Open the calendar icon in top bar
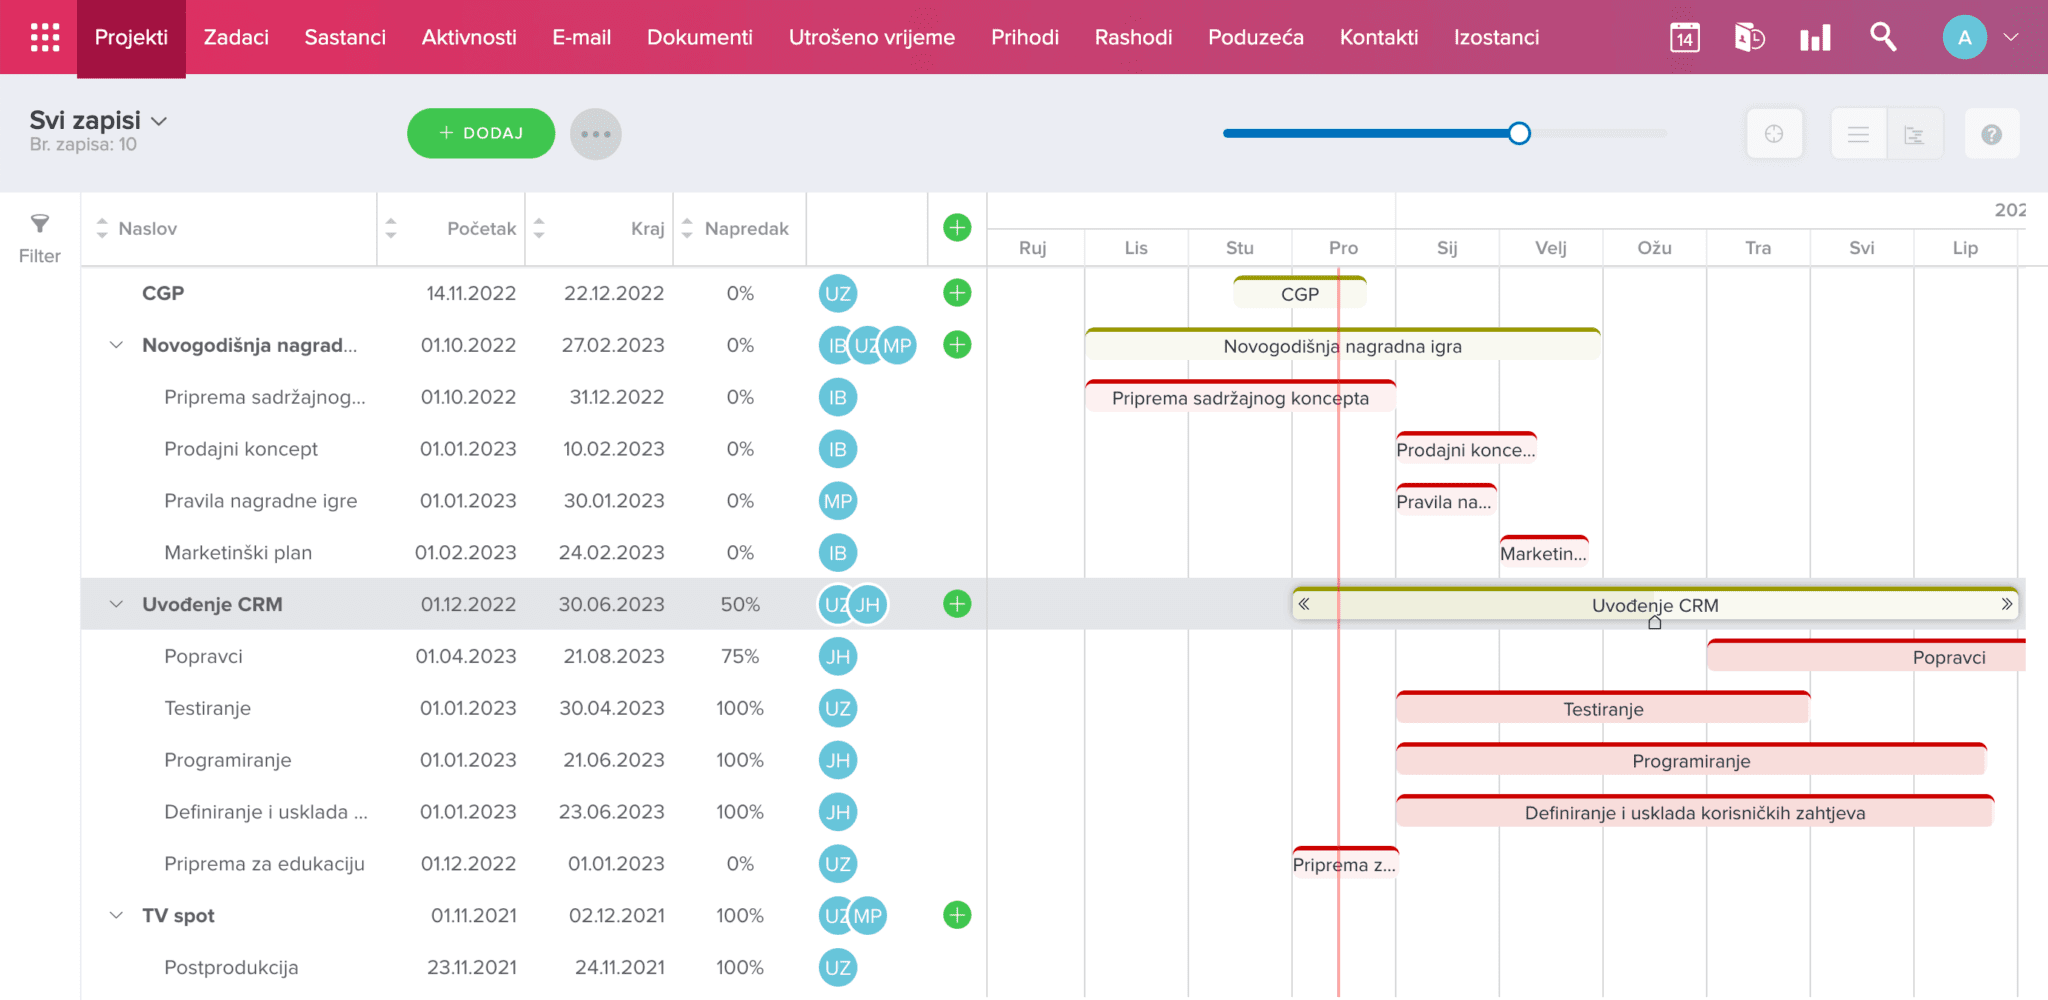Image resolution: width=2048 pixels, height=1000 pixels. (x=1685, y=38)
